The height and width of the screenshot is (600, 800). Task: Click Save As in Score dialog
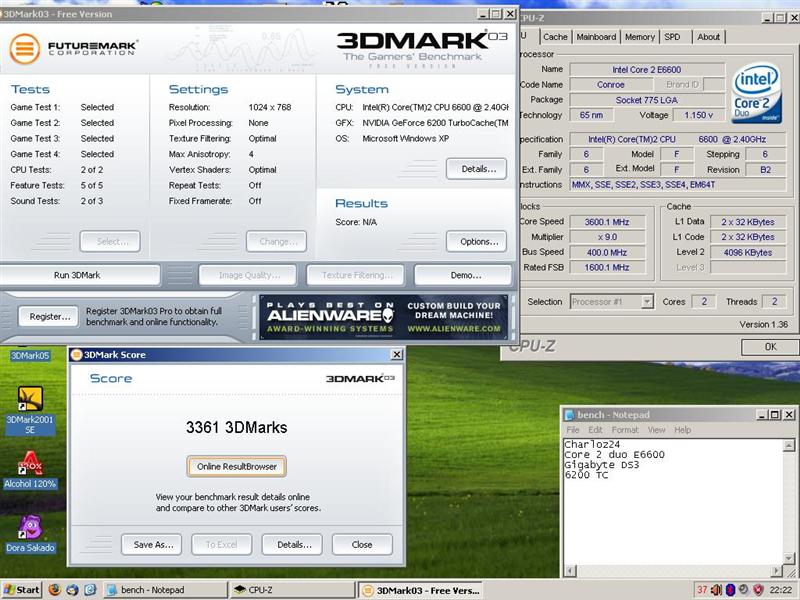click(x=152, y=544)
